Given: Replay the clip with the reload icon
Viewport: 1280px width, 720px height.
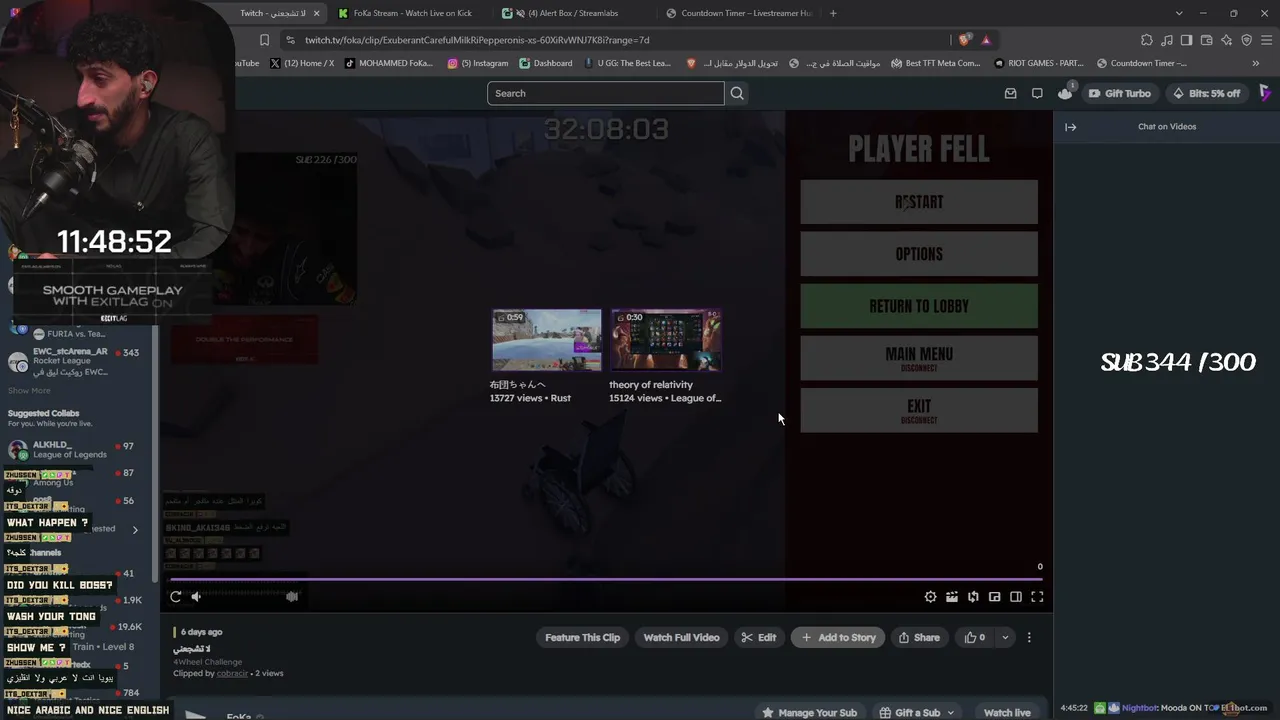Looking at the screenshot, I should [x=176, y=597].
